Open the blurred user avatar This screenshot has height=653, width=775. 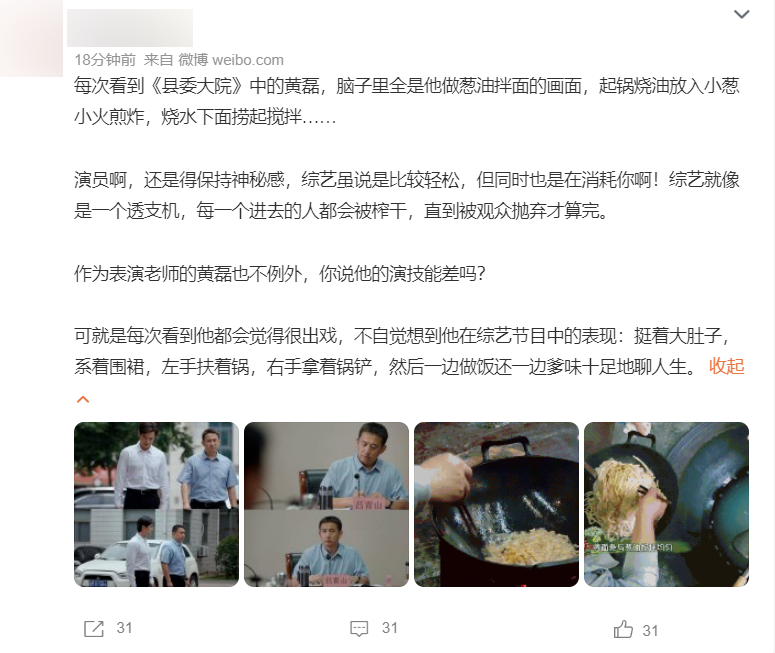coord(31,38)
